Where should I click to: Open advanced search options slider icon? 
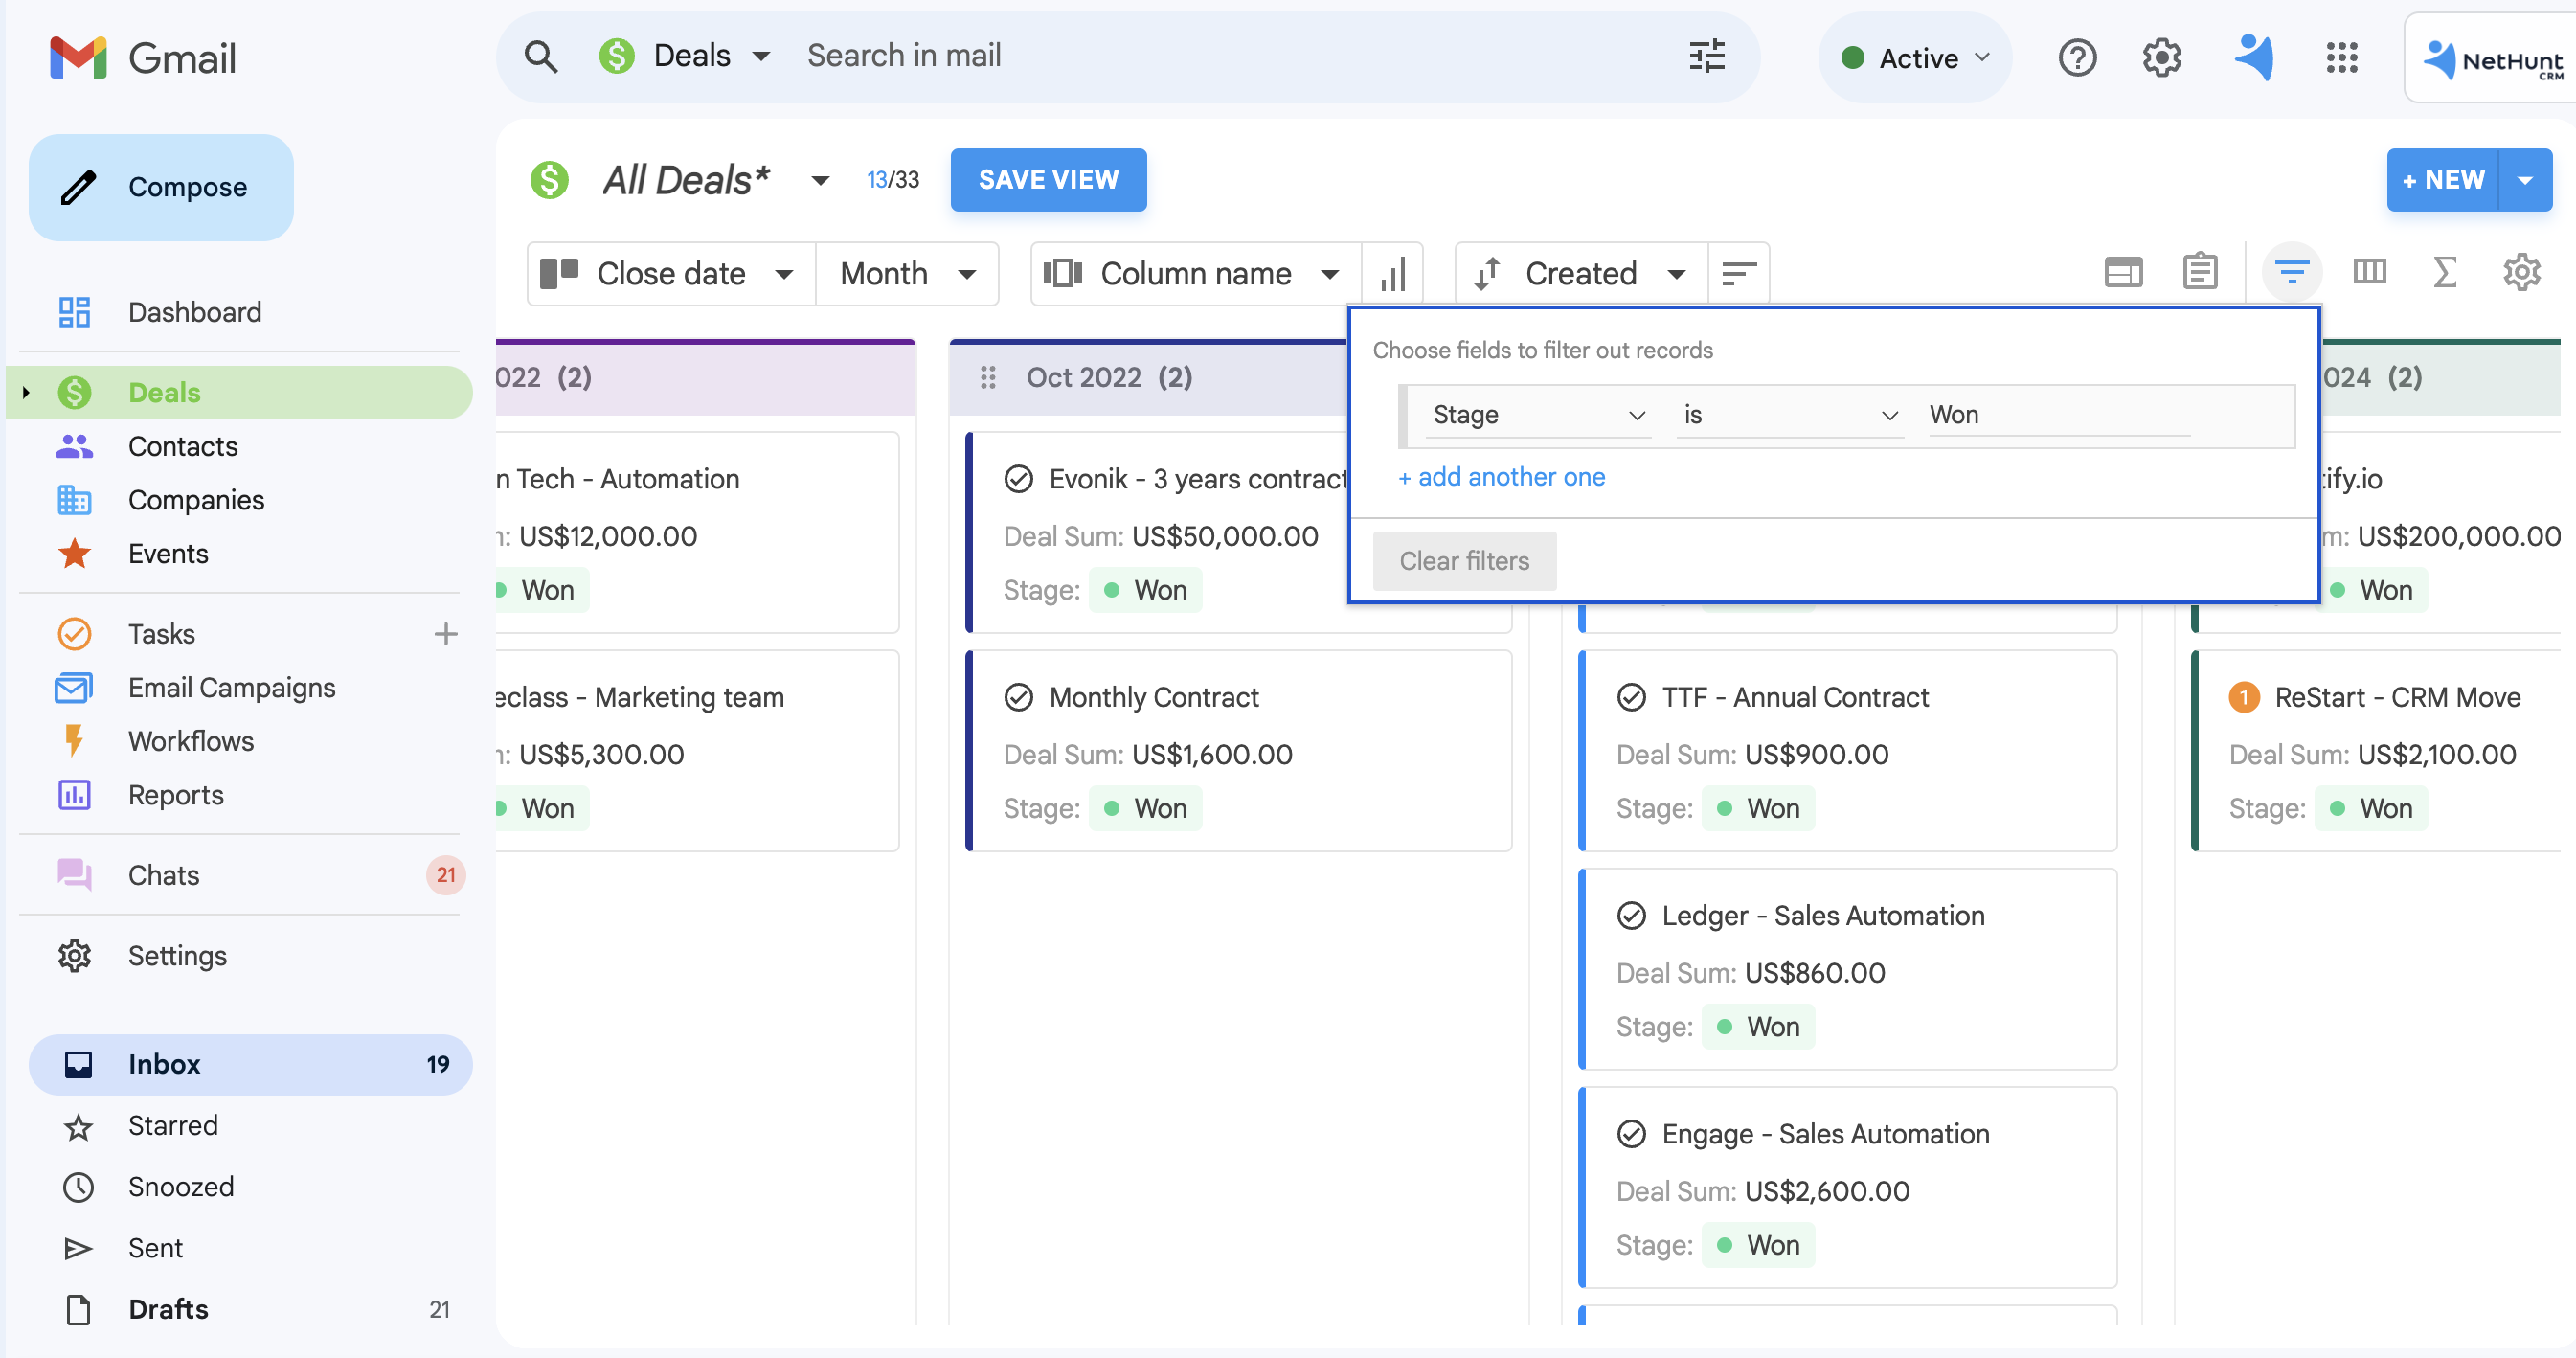[1707, 56]
